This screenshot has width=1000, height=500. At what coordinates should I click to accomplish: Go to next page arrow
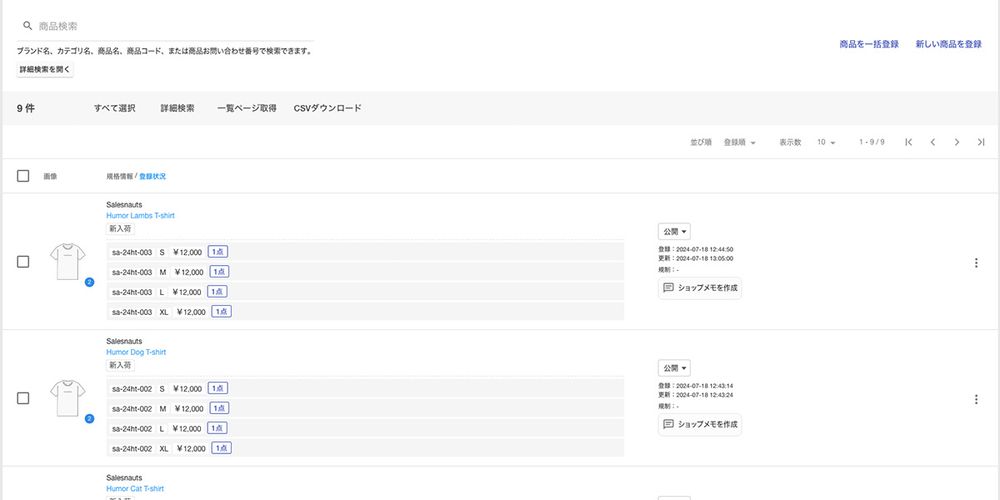[x=957, y=142]
